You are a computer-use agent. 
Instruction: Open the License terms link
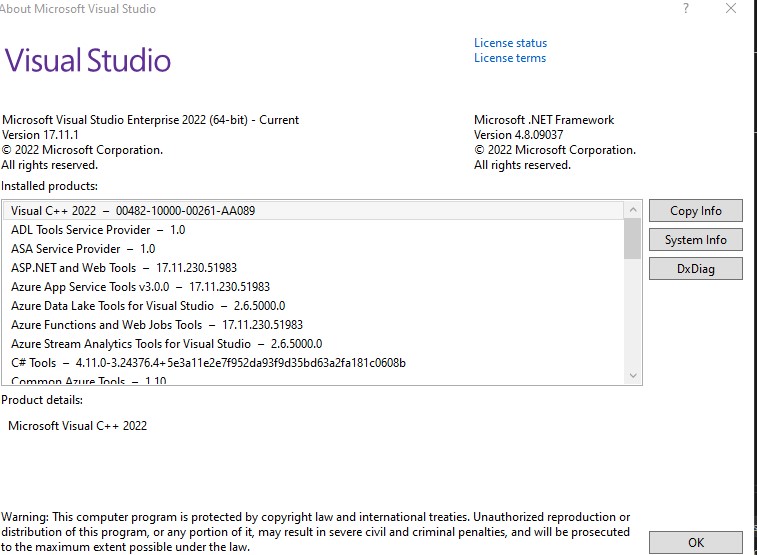pos(510,58)
